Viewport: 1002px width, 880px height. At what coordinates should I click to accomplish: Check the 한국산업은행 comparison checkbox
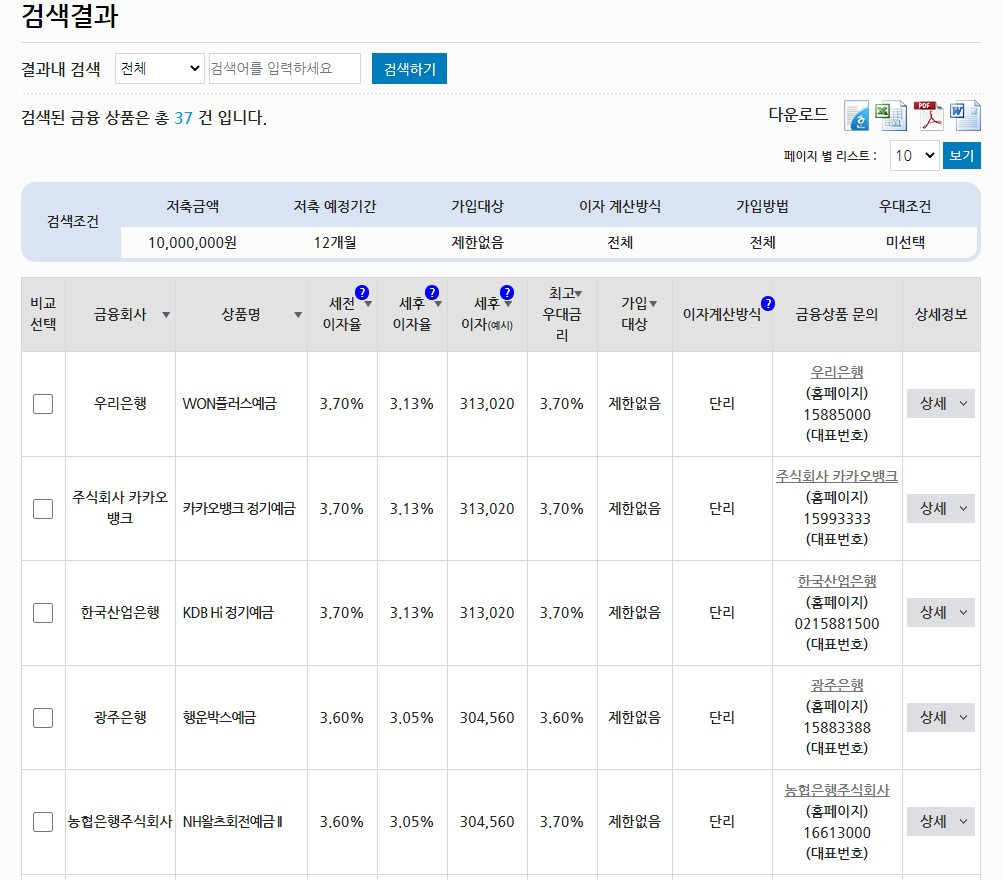43,613
